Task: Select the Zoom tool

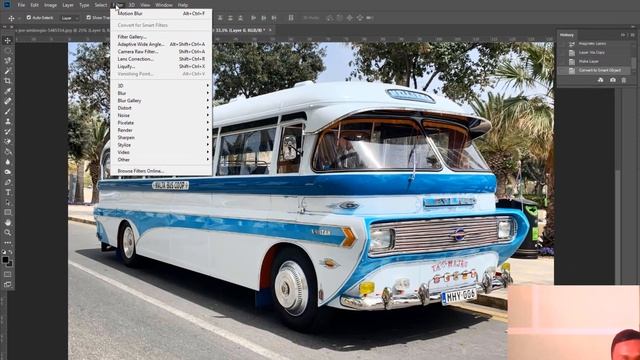Action: pyautogui.click(x=8, y=233)
